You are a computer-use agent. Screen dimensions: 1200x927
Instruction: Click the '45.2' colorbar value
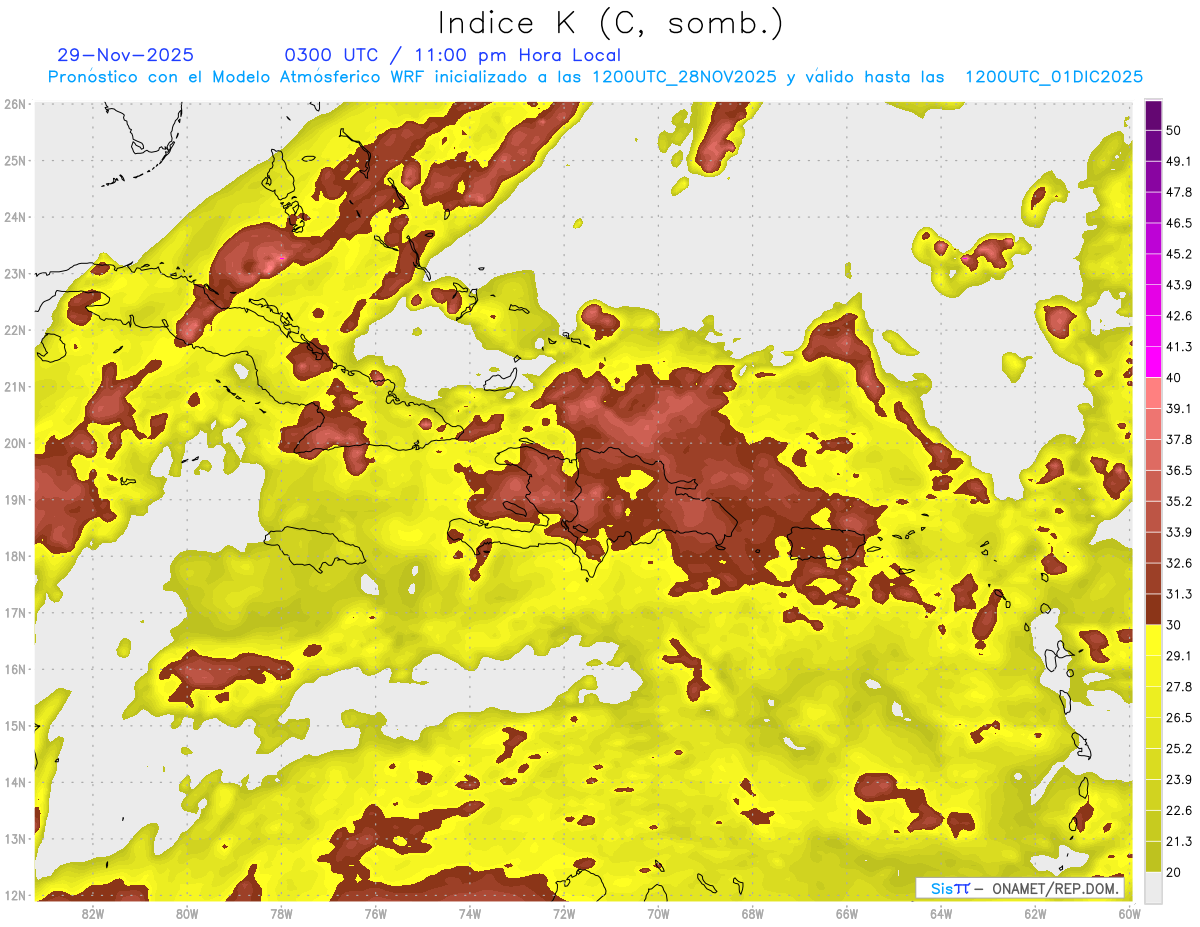click(x=1178, y=254)
